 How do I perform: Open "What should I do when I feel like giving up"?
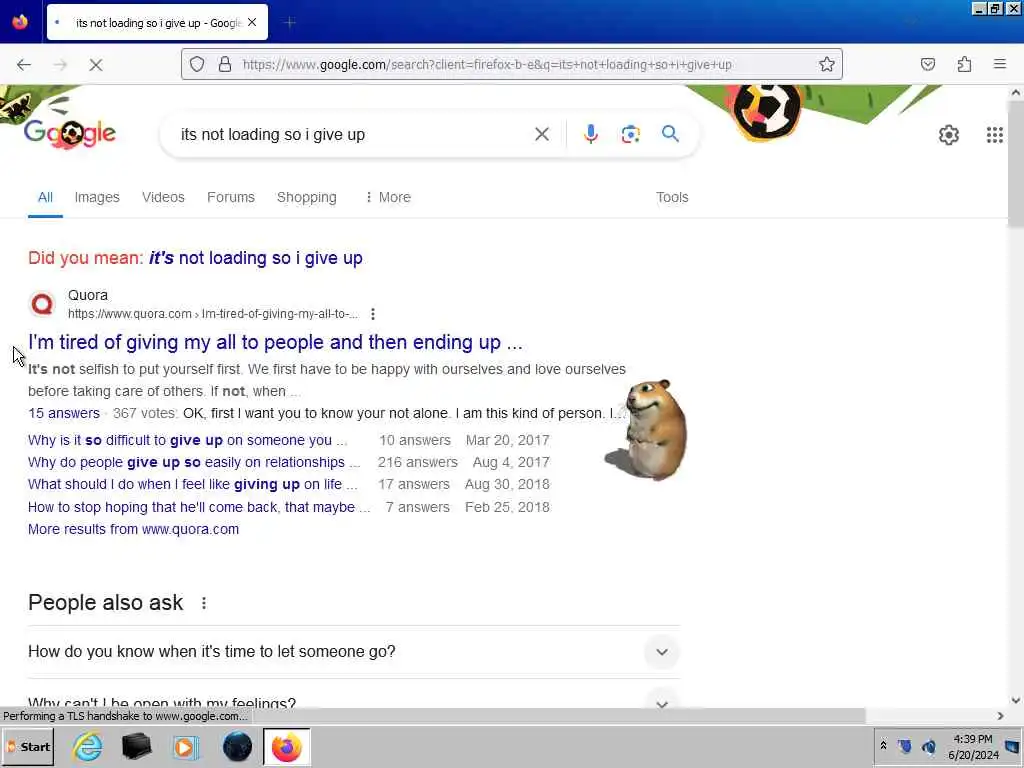pos(193,485)
